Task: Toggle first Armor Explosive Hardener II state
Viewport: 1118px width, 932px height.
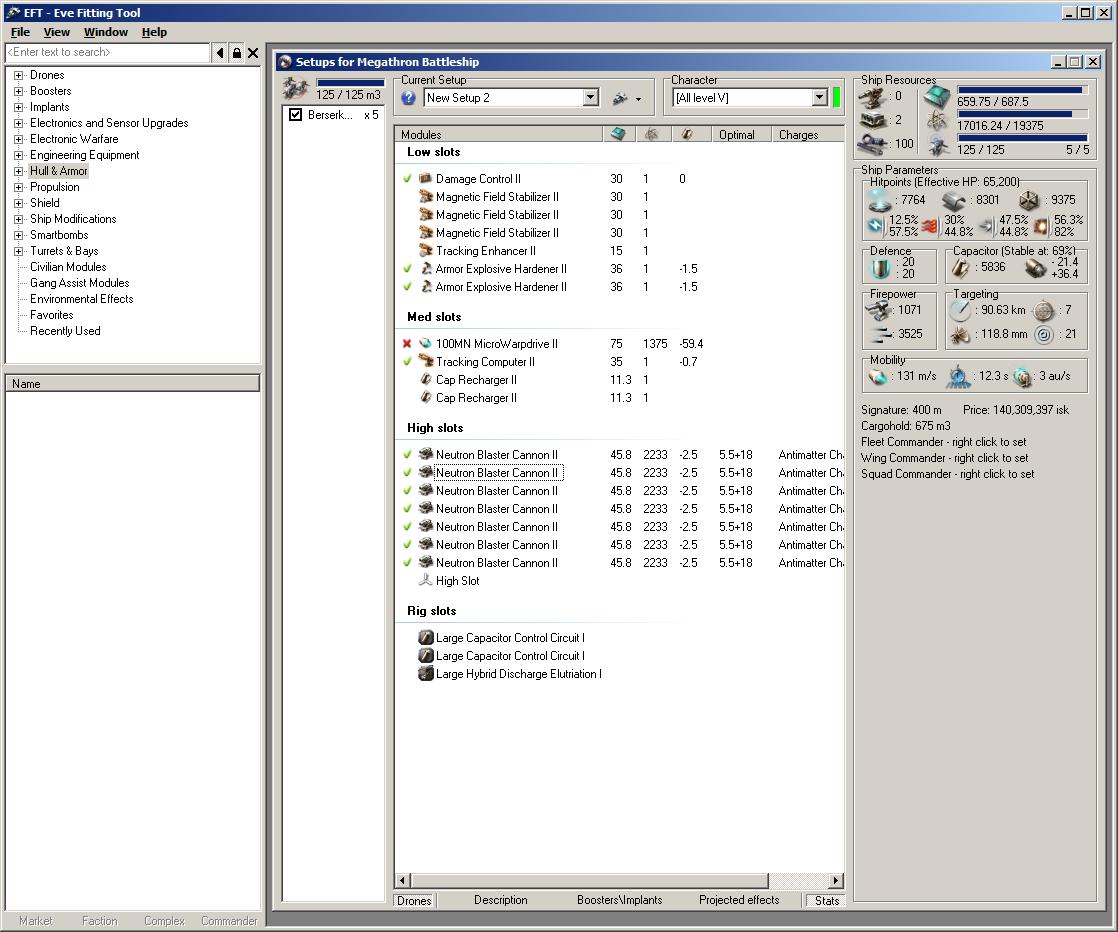Action: (x=407, y=269)
